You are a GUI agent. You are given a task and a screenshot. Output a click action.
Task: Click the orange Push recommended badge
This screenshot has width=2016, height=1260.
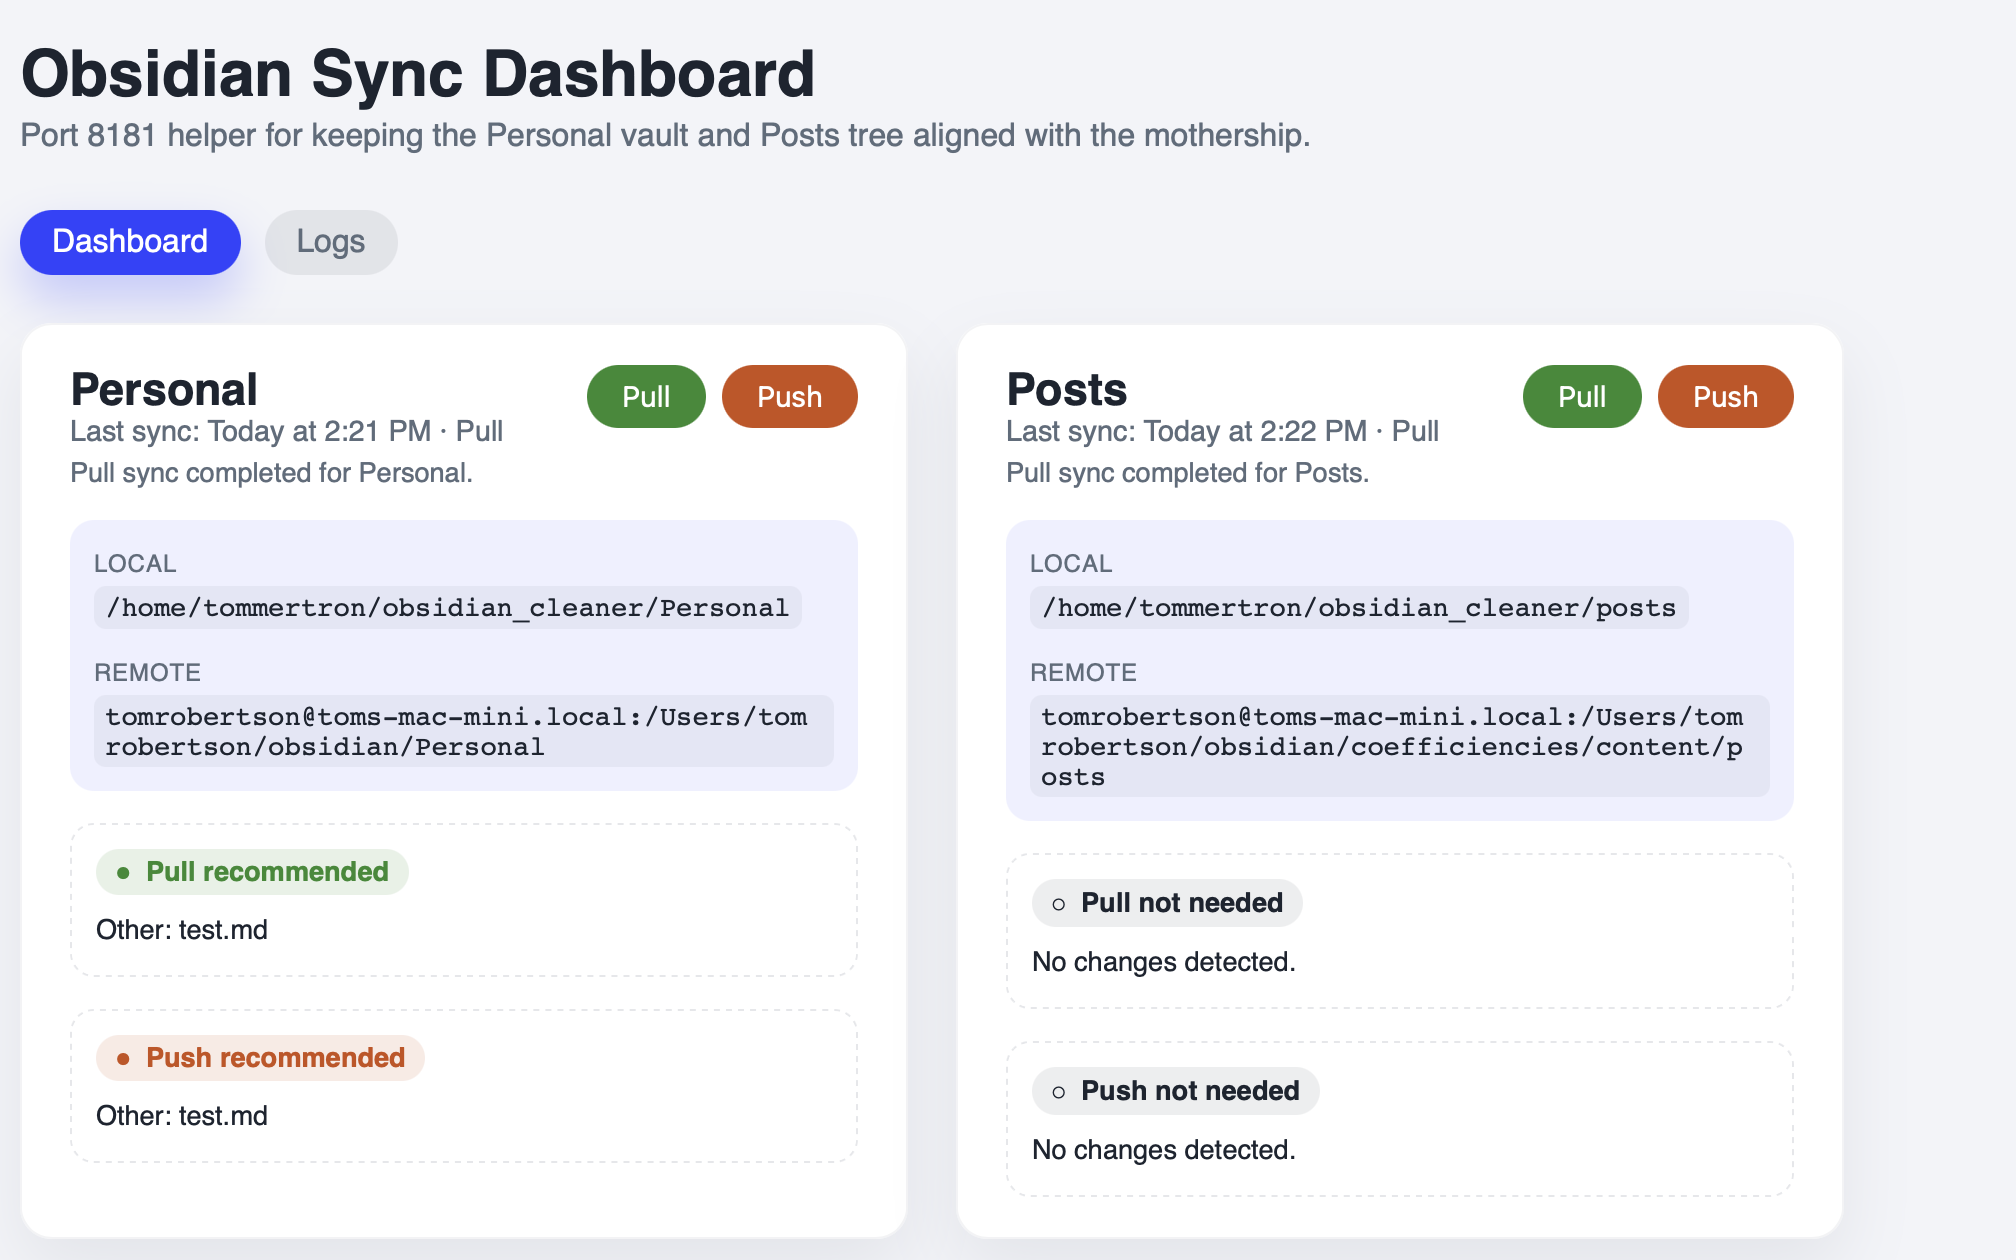tap(260, 1058)
